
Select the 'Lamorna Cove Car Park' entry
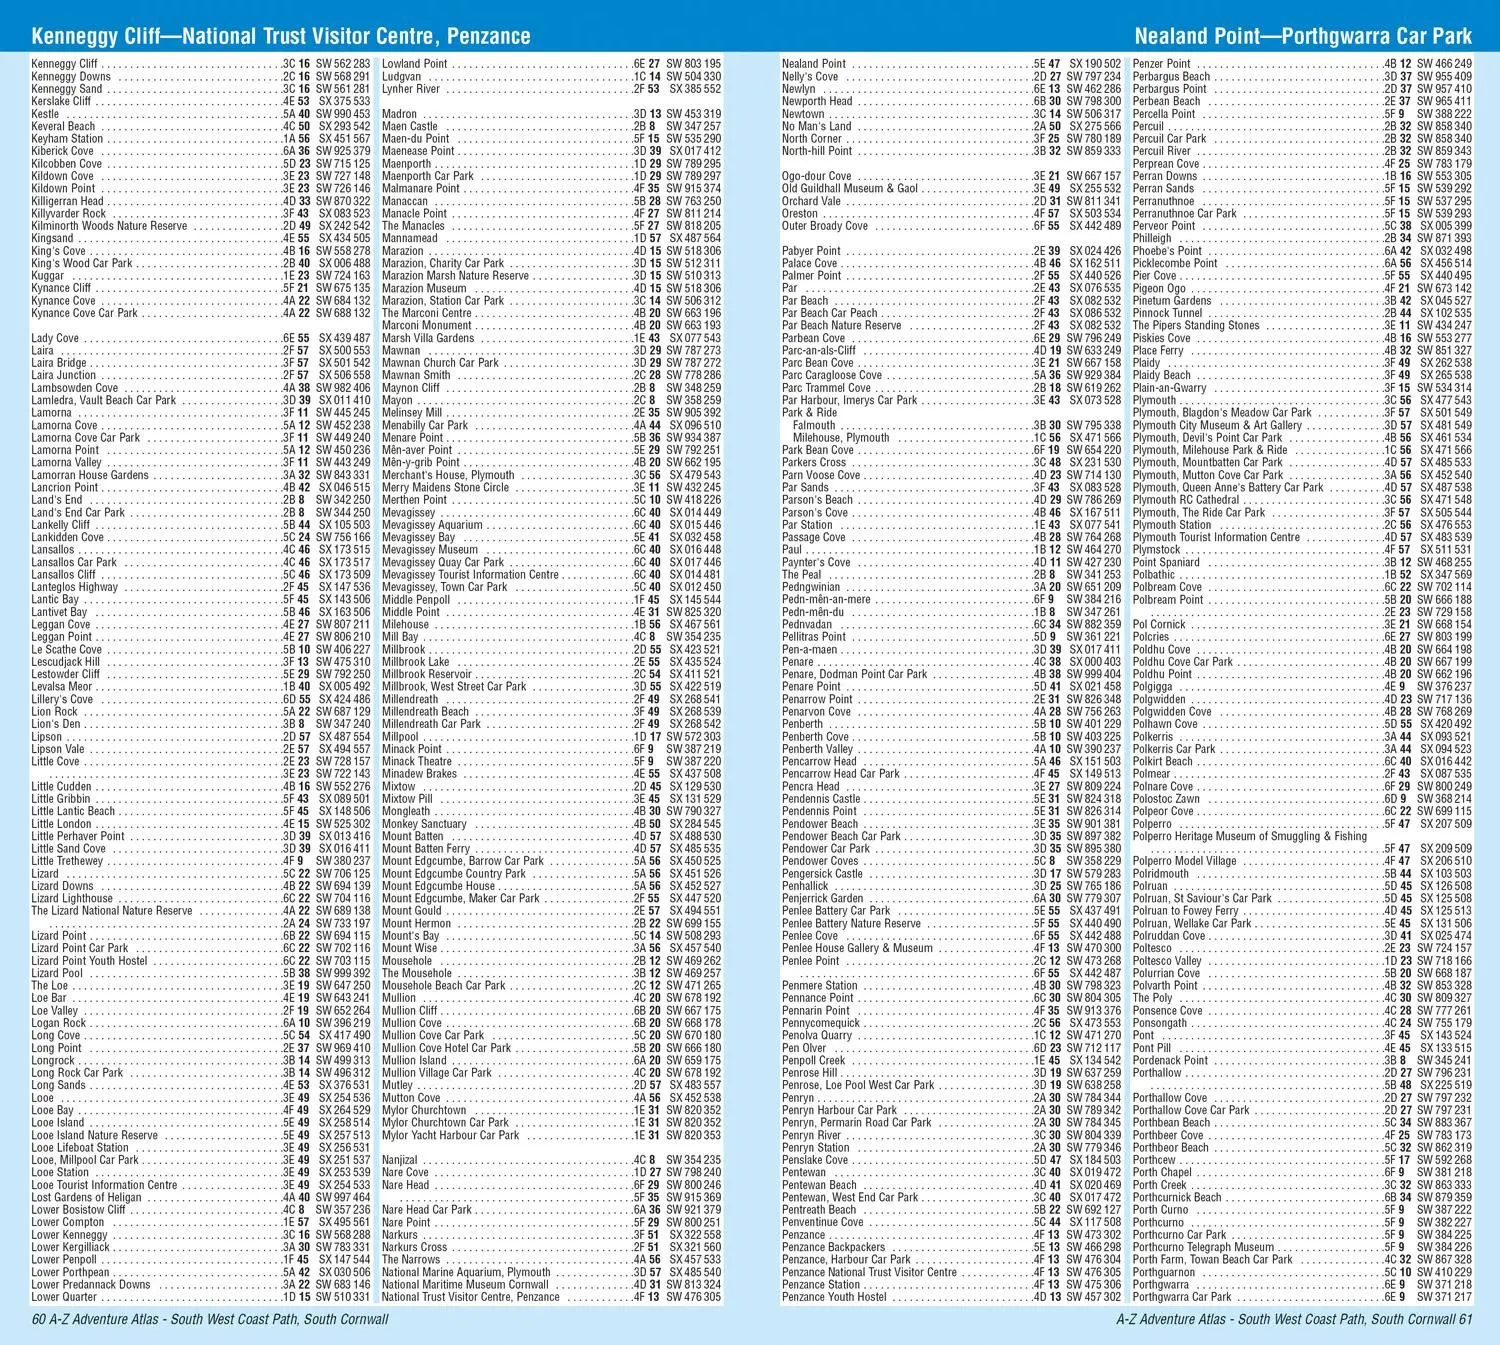(200, 437)
